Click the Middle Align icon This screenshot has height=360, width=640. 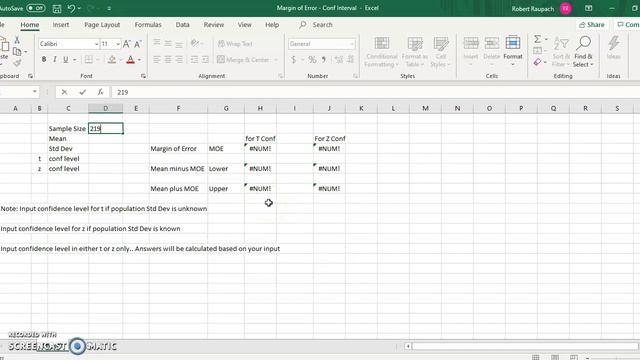tap(168, 43)
